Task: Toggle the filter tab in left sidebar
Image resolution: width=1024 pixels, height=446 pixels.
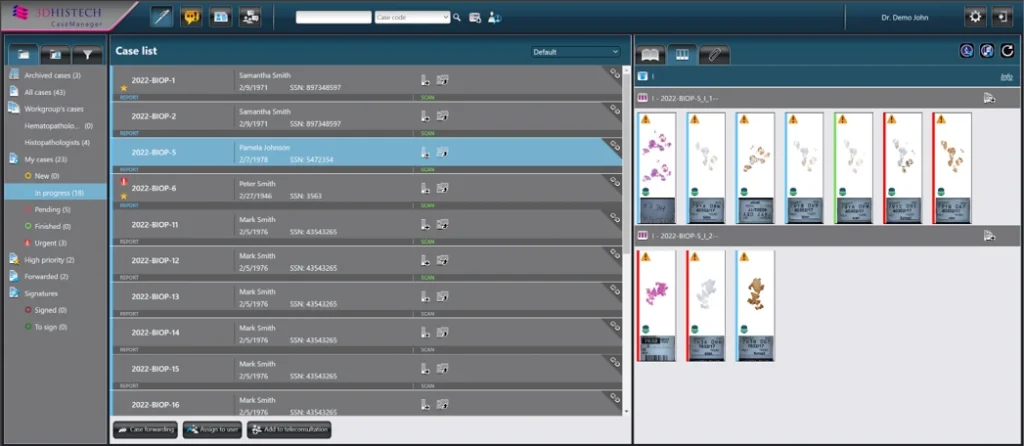Action: 88,54
